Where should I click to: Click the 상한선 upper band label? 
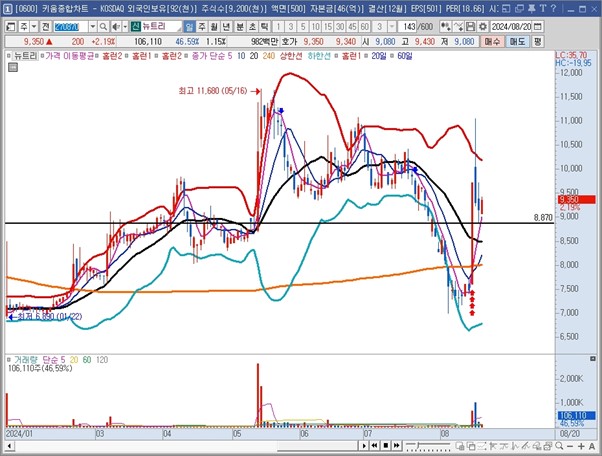[x=291, y=56]
